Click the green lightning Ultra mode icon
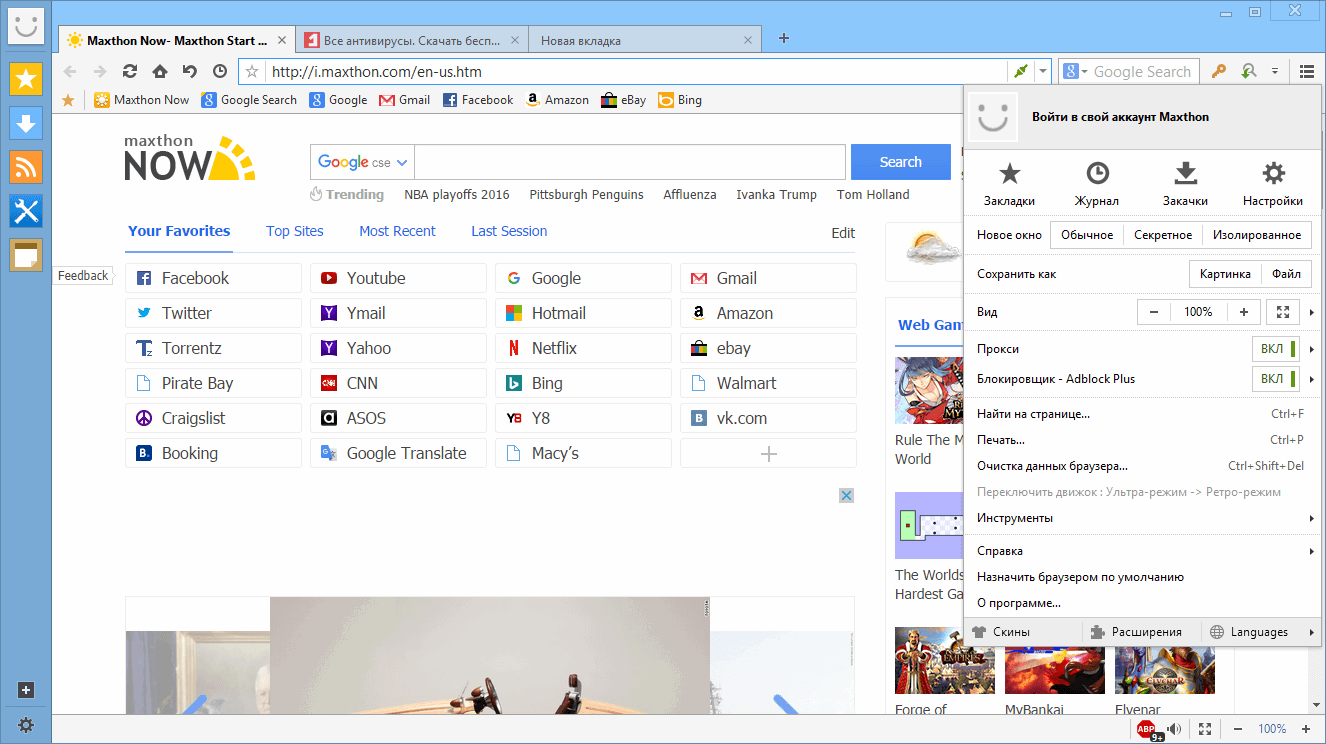Viewport: 1326px width, 744px height. coord(1020,71)
